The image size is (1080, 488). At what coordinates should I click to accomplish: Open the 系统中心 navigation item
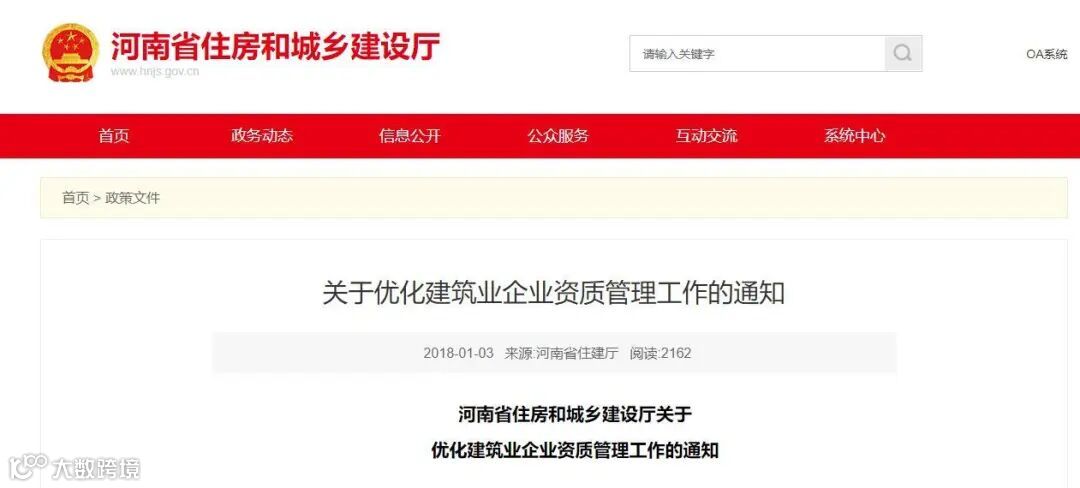854,136
